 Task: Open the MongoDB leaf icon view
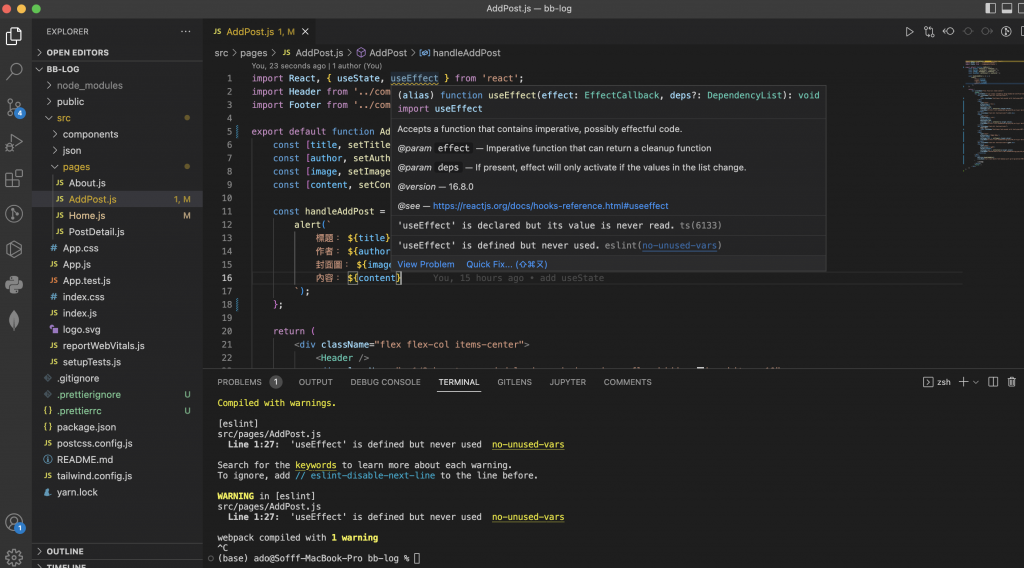pyautogui.click(x=14, y=321)
